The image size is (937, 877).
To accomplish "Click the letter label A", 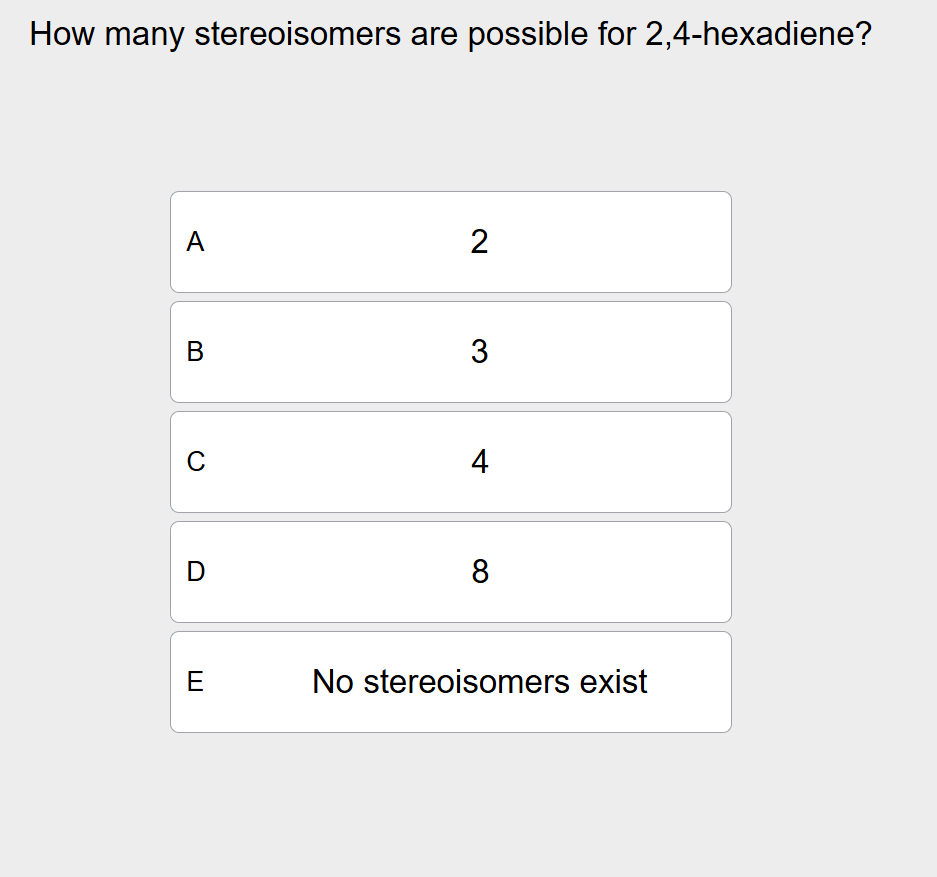I will tap(195, 242).
